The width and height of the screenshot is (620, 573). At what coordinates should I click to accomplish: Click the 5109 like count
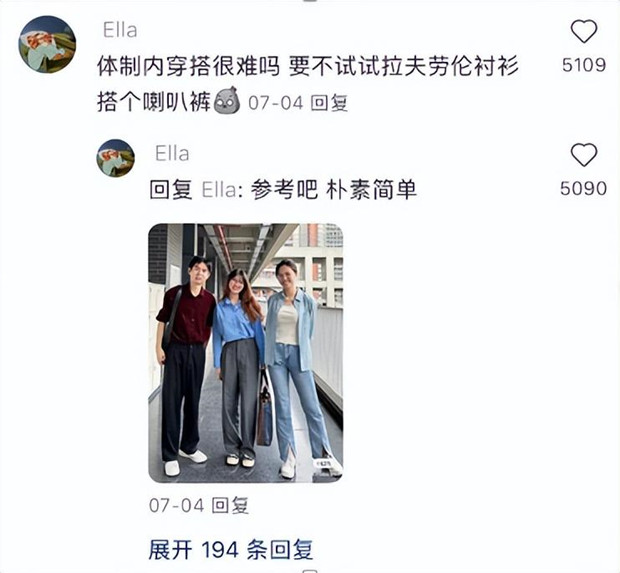click(584, 65)
